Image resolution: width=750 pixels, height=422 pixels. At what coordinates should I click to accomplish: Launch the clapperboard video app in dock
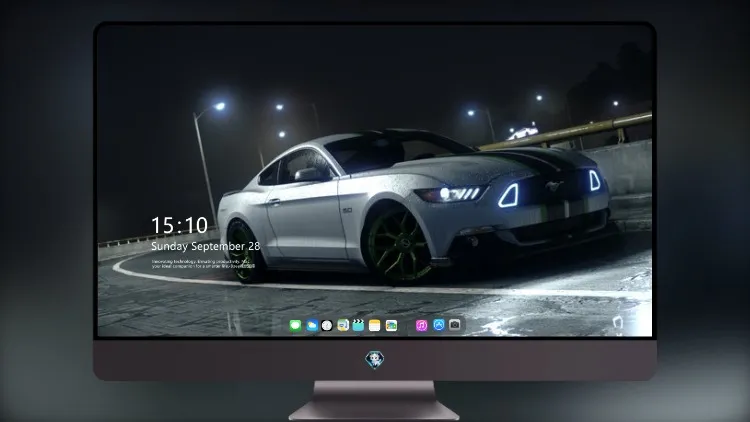(358, 326)
